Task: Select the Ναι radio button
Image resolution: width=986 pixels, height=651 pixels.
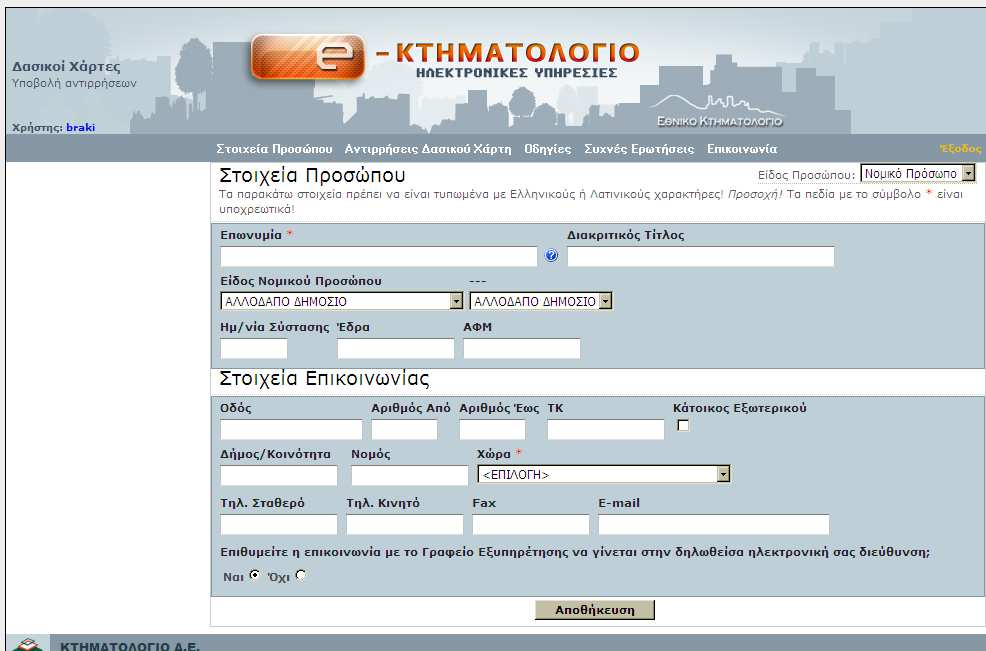Action: click(255, 575)
